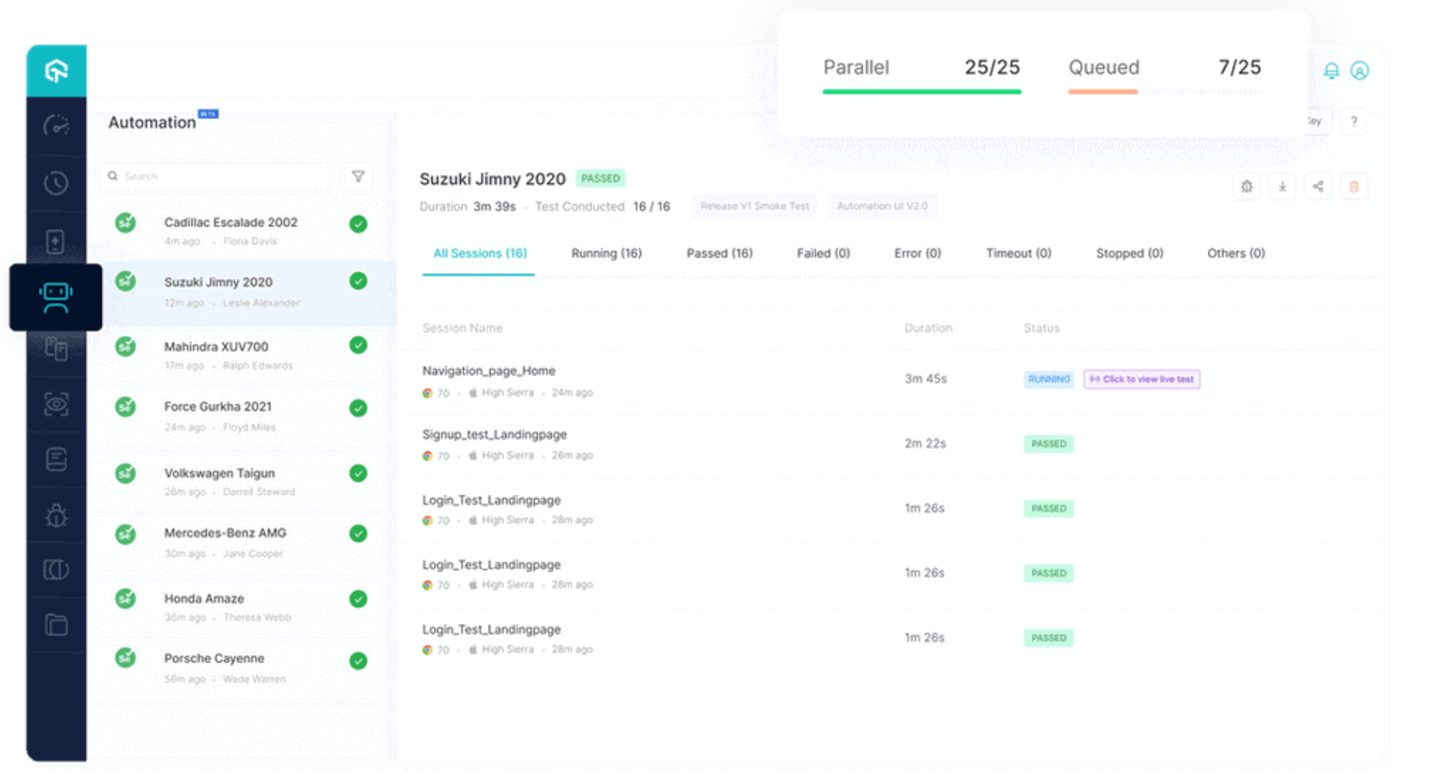Select the Mahindra XUV700 build
Screen dimensions: 1430x773
click(216, 347)
